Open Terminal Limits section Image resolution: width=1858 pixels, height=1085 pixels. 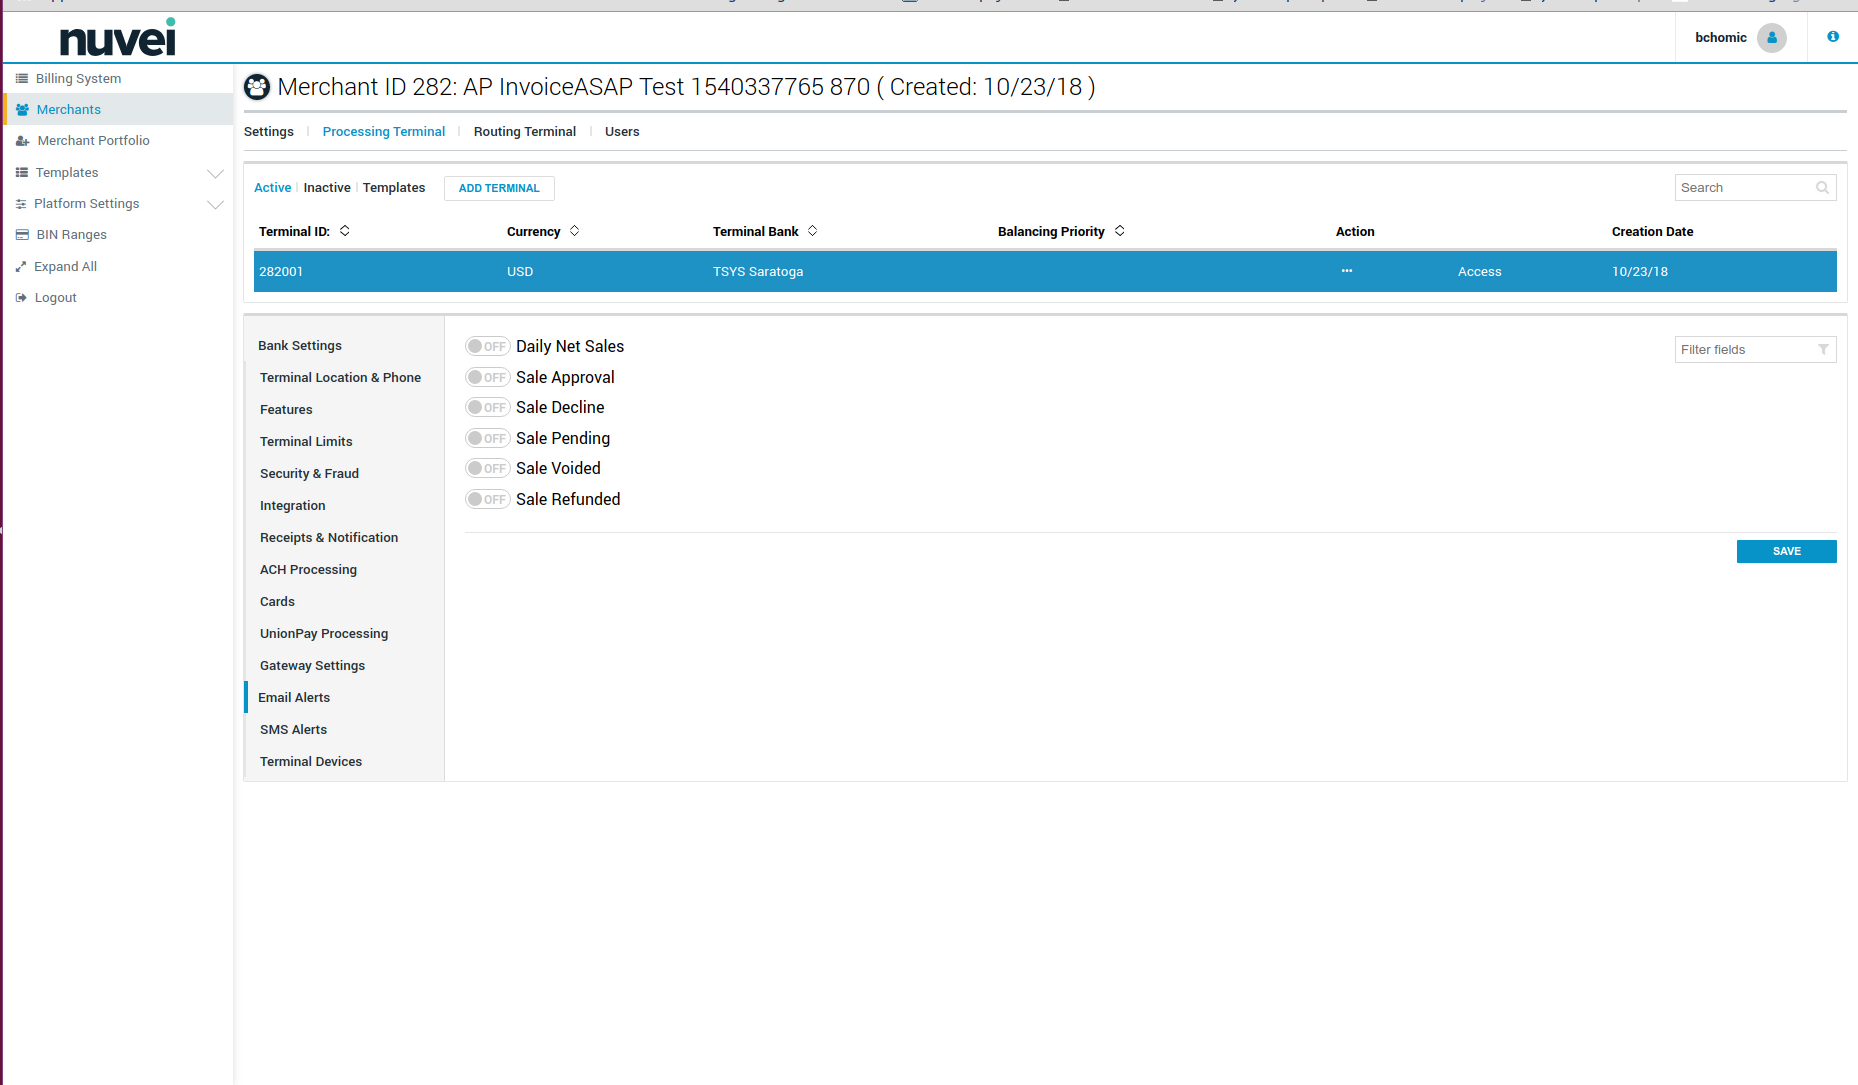click(306, 442)
